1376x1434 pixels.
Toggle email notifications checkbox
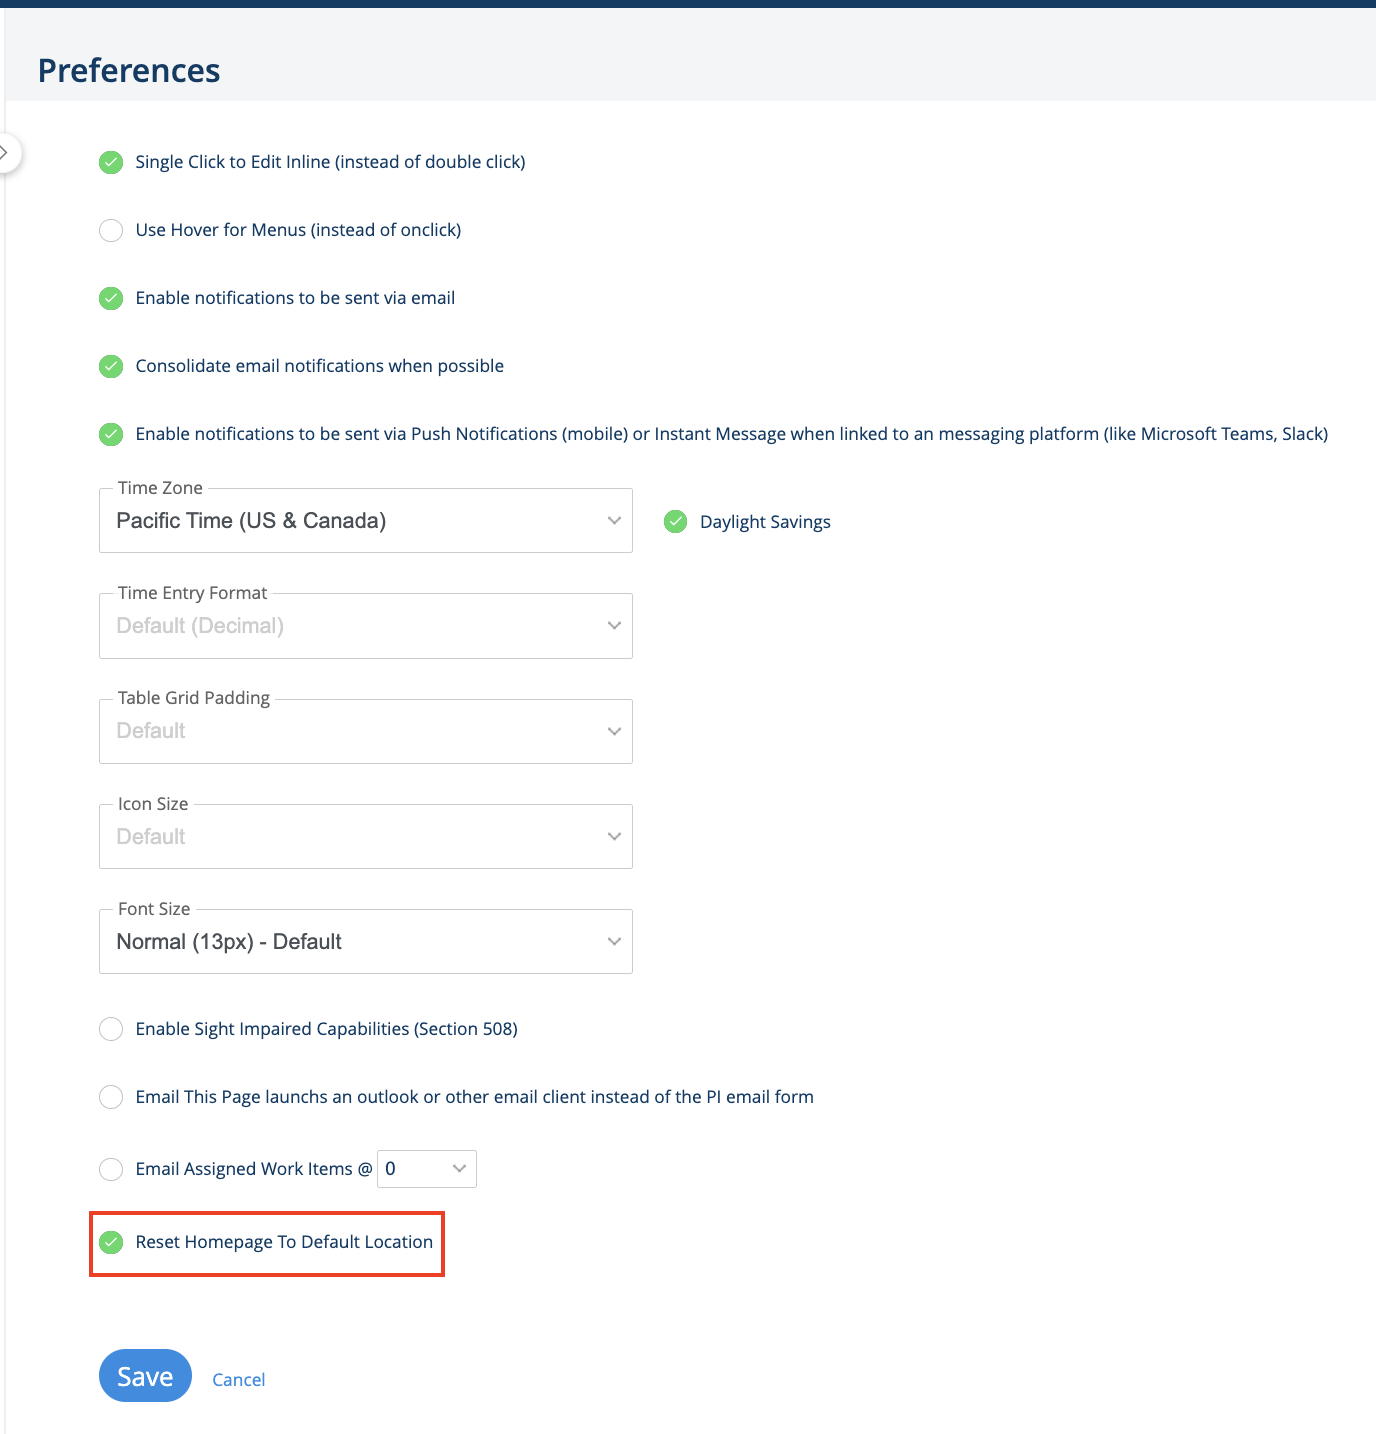pos(111,298)
